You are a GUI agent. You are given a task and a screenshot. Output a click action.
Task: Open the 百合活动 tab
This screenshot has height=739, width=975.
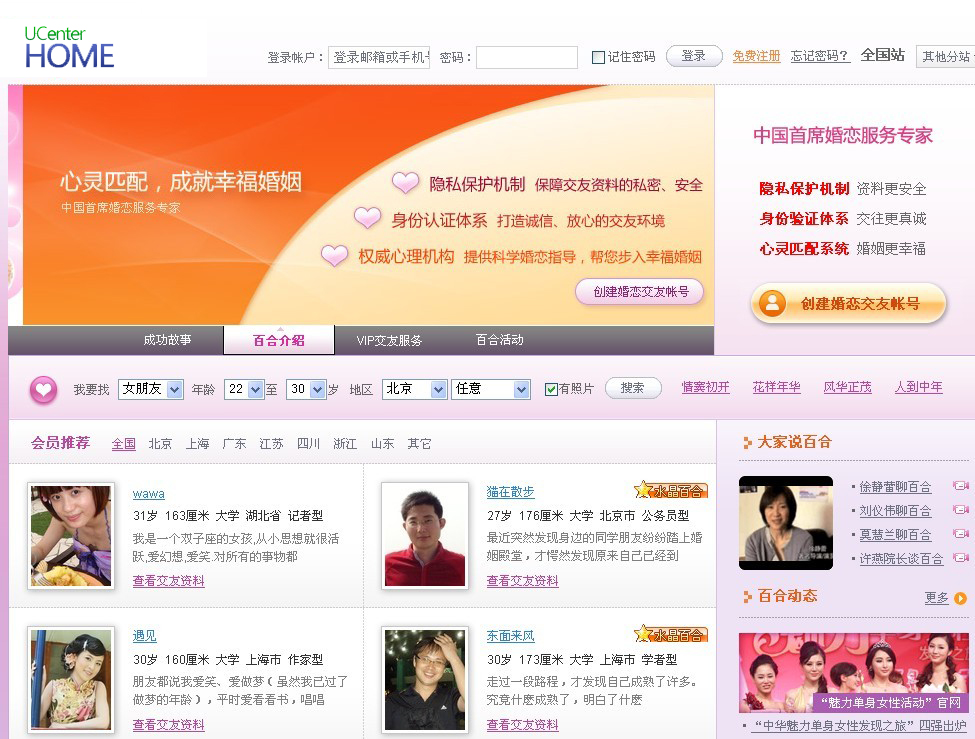pos(499,340)
